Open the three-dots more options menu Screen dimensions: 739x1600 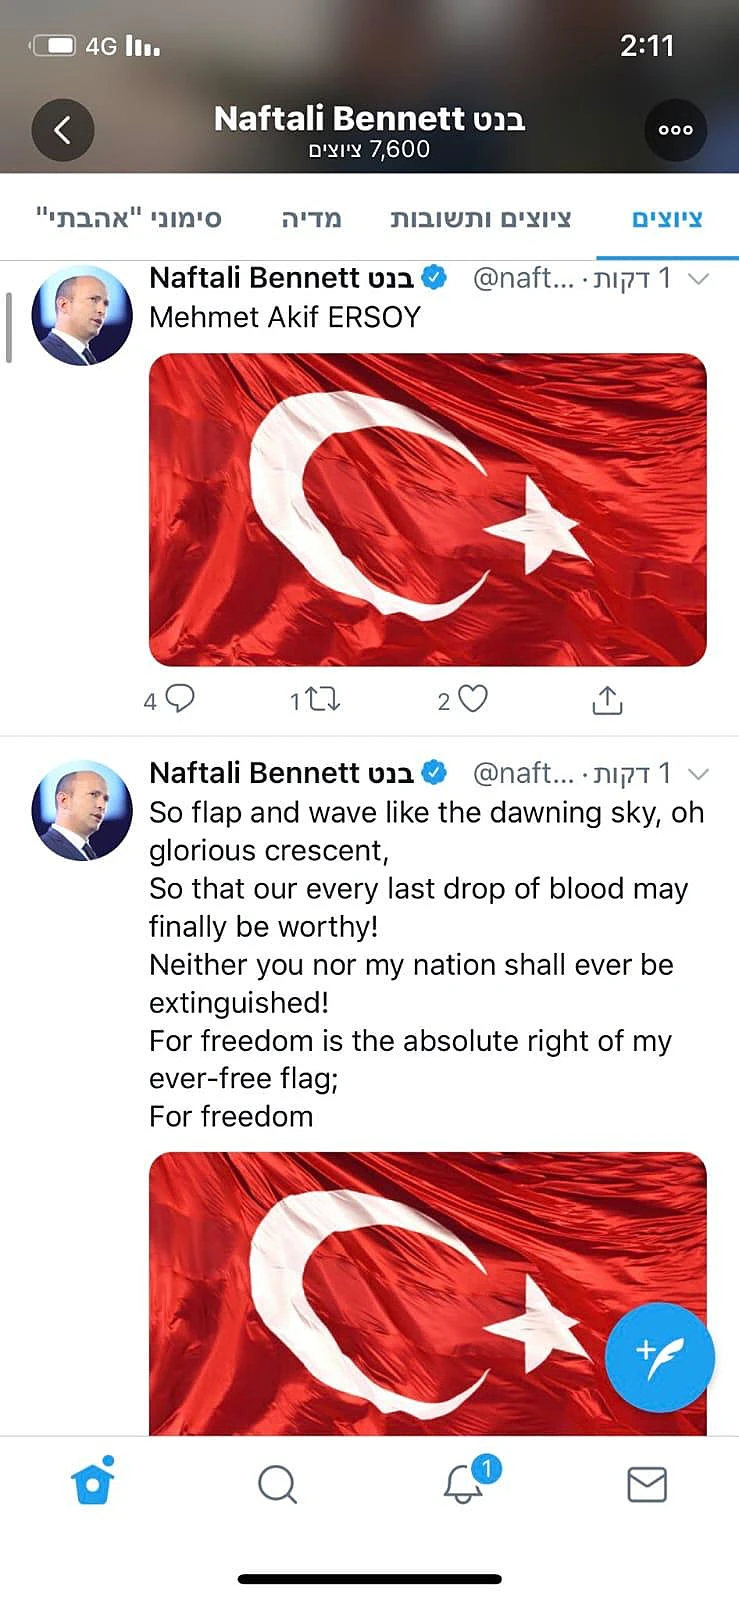(675, 130)
